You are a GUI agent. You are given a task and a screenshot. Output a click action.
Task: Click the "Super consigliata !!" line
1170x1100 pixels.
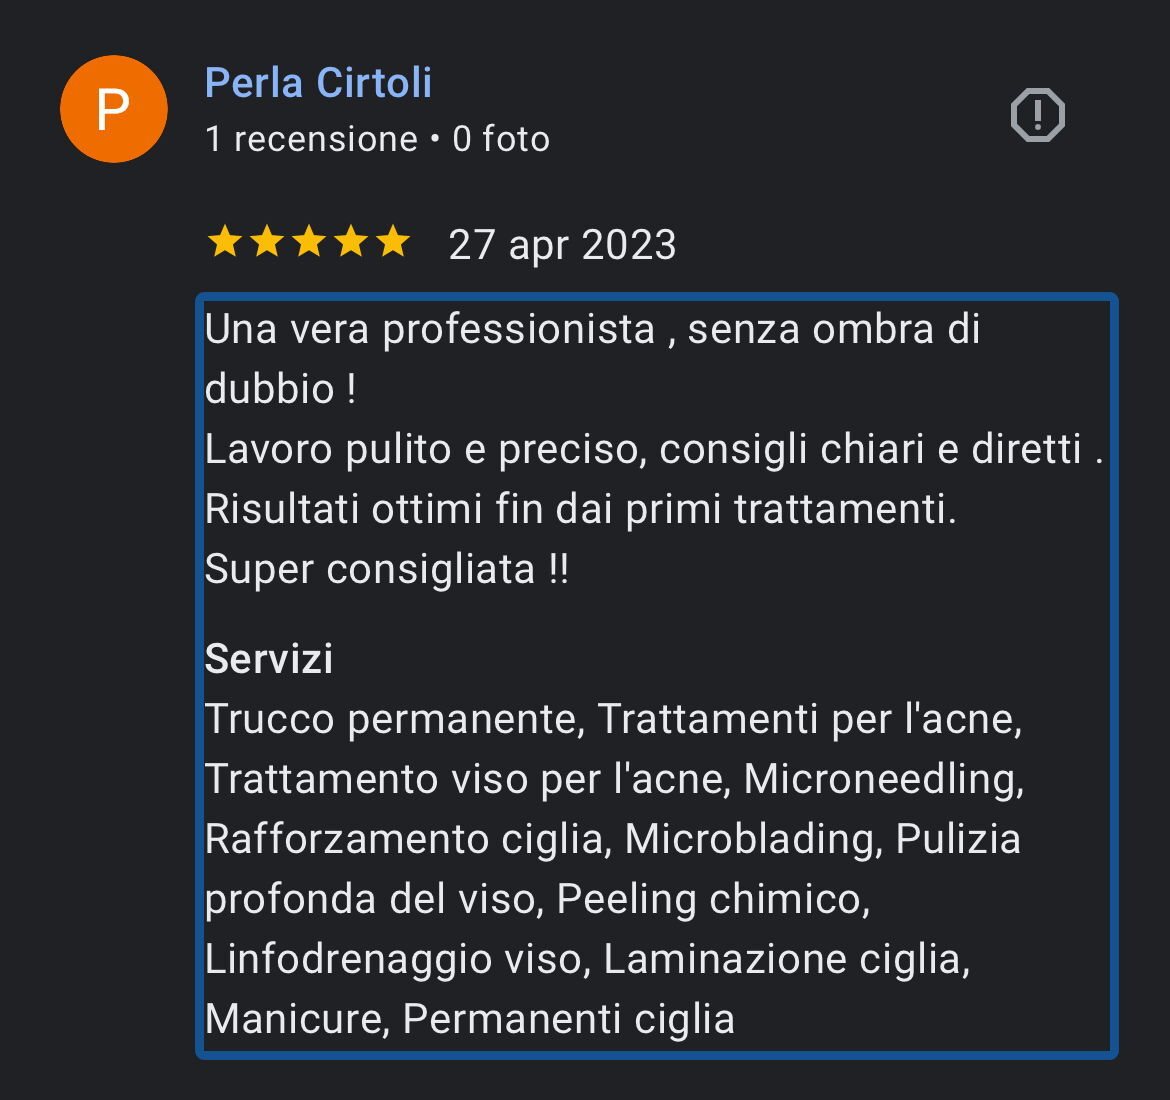coord(387,570)
